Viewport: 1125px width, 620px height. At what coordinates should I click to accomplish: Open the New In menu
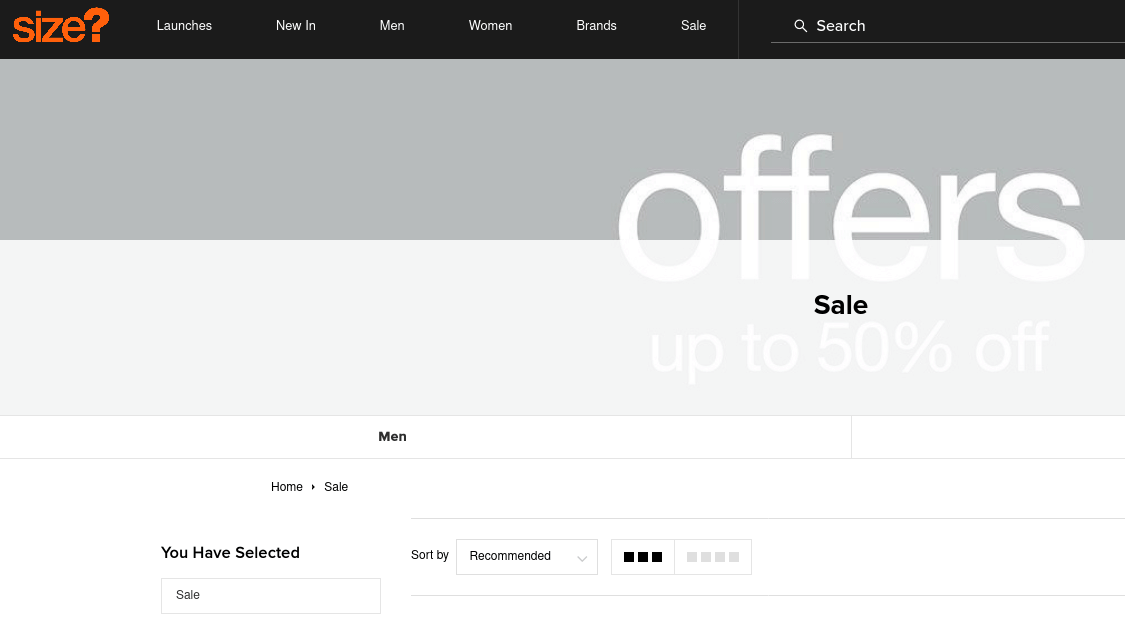(x=295, y=26)
